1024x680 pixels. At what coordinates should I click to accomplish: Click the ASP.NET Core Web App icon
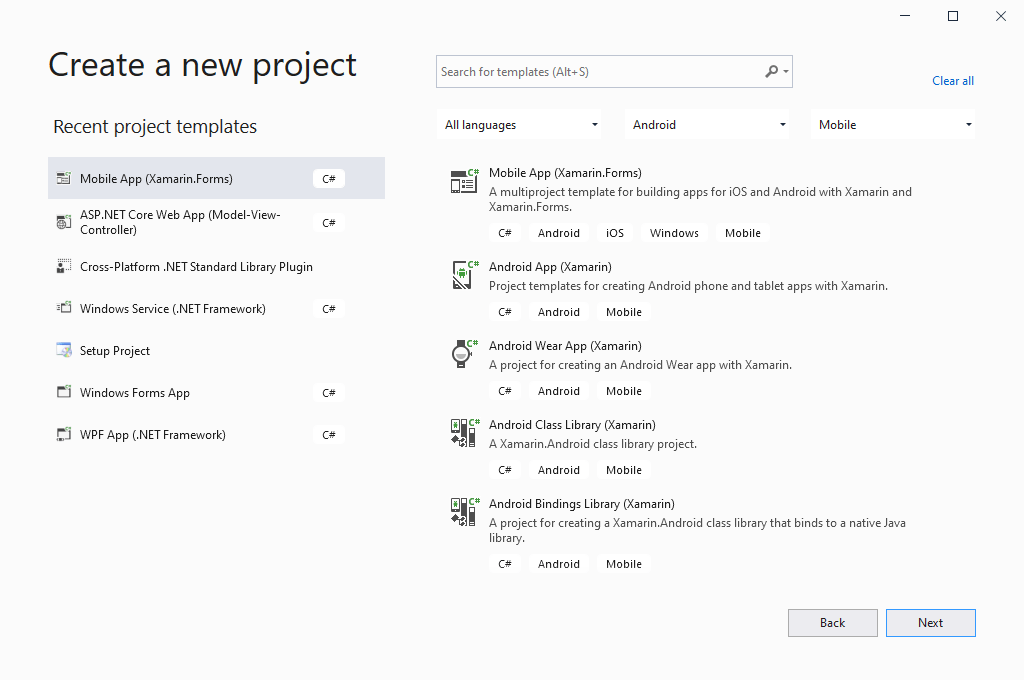click(x=63, y=222)
